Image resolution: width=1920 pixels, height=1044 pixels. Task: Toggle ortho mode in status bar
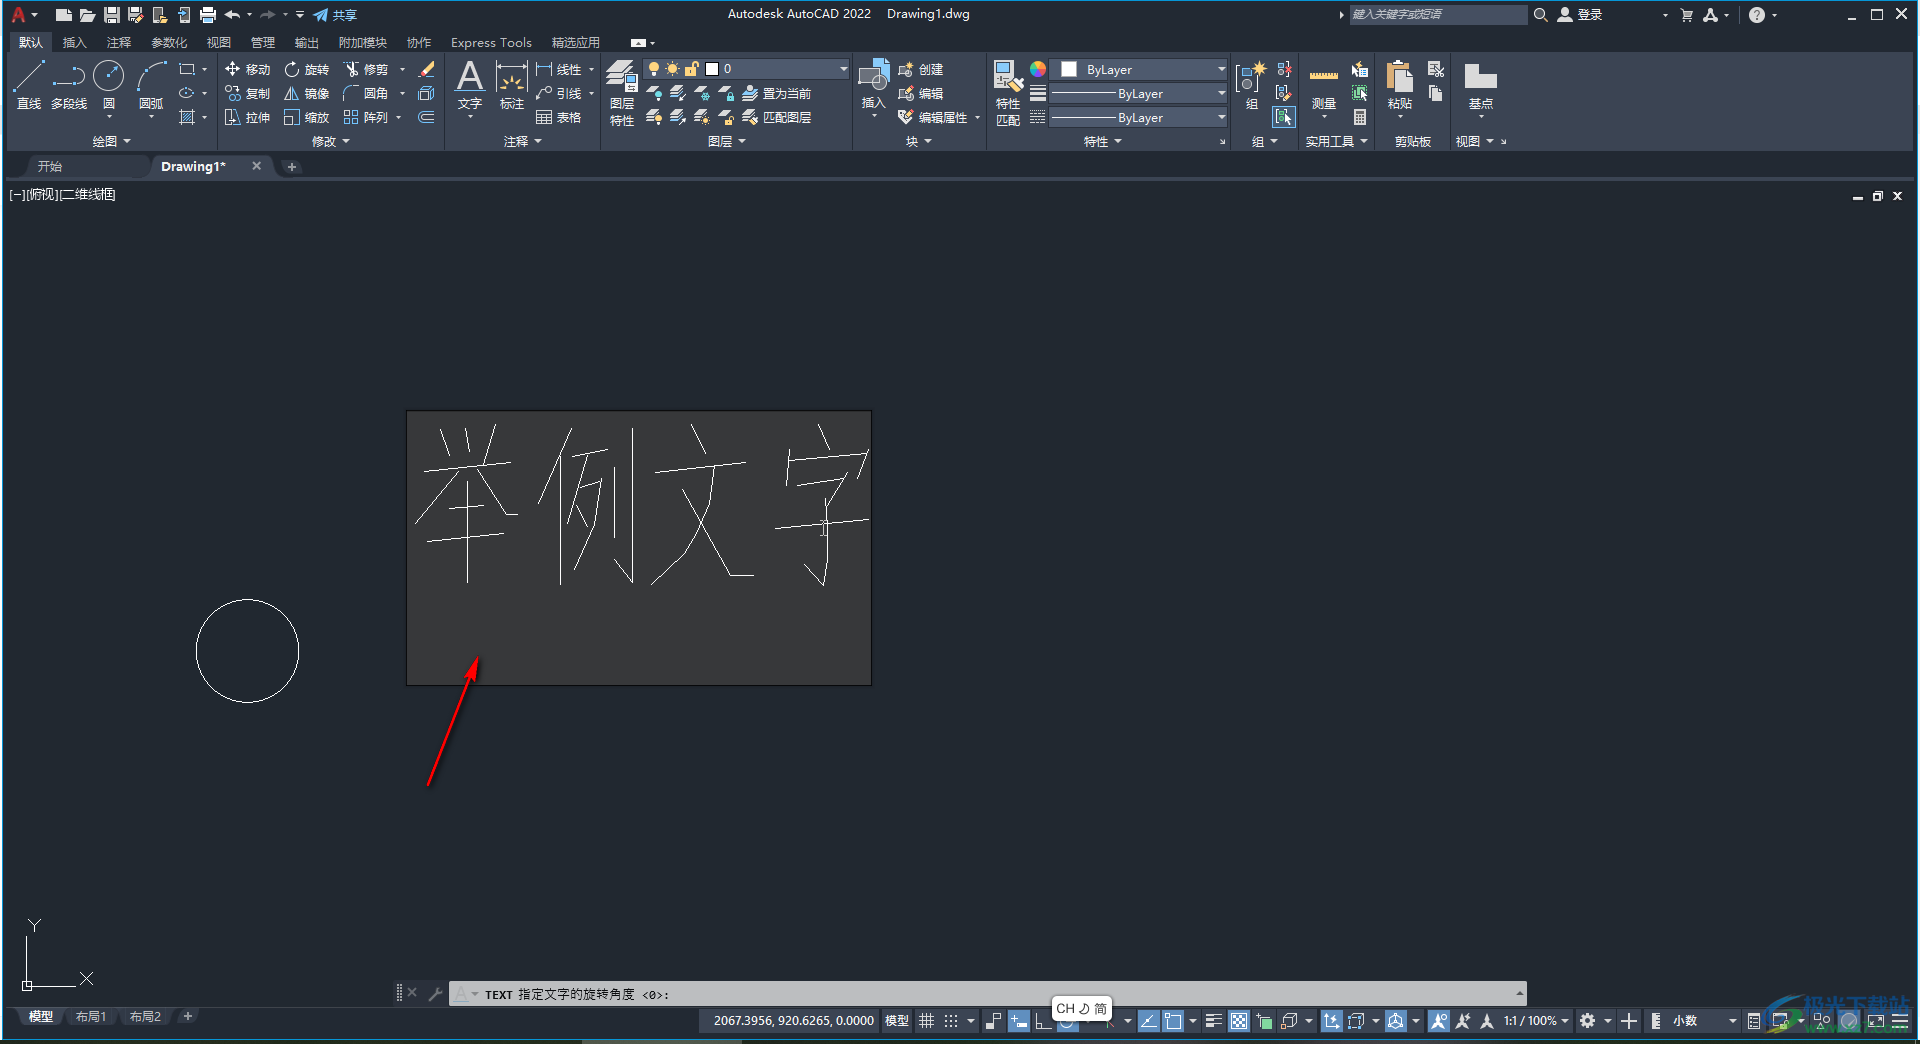click(x=1043, y=1021)
